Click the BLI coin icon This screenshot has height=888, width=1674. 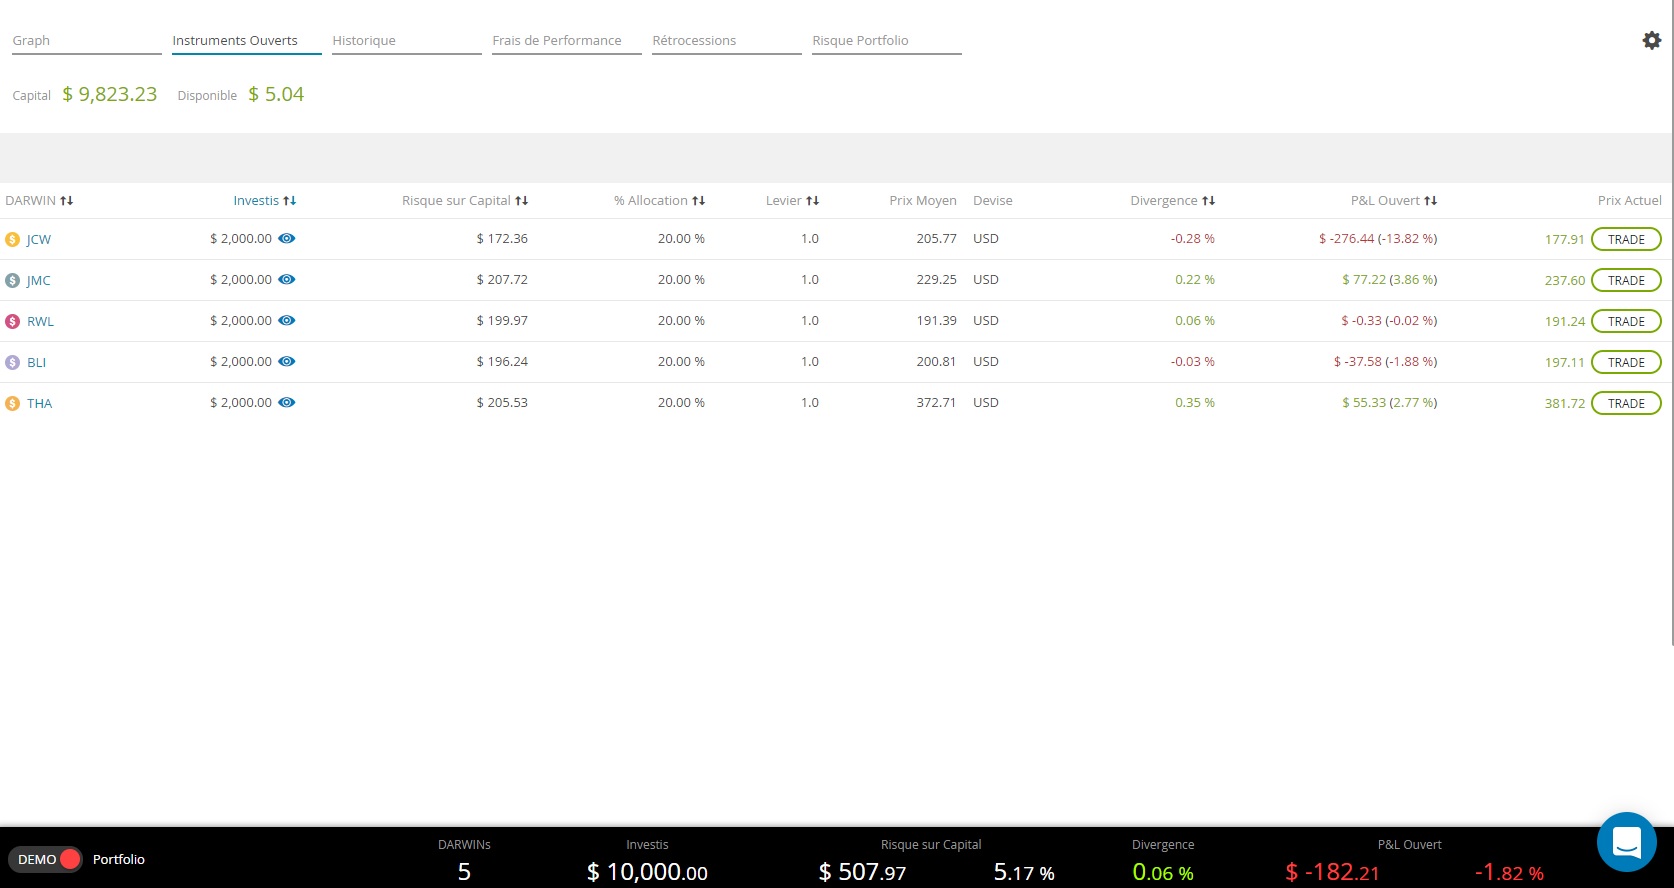click(x=12, y=363)
